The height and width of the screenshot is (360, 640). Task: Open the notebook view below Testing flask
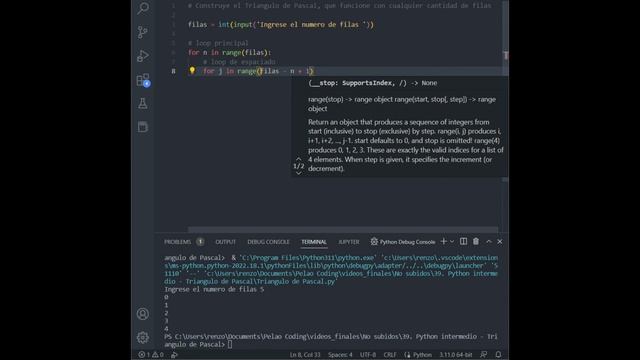(143, 127)
